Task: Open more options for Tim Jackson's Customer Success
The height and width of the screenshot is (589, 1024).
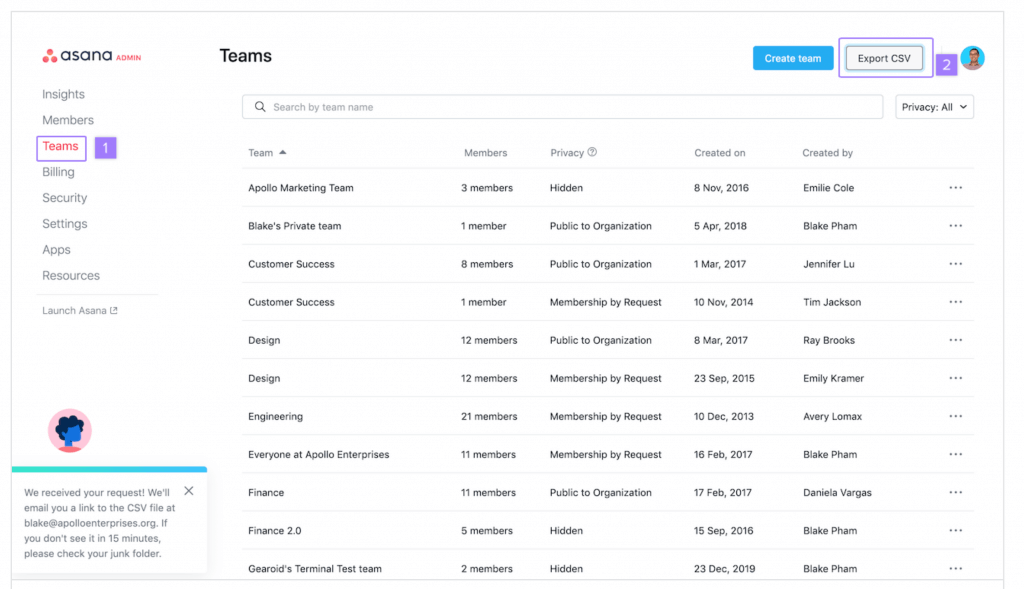Action: click(955, 302)
